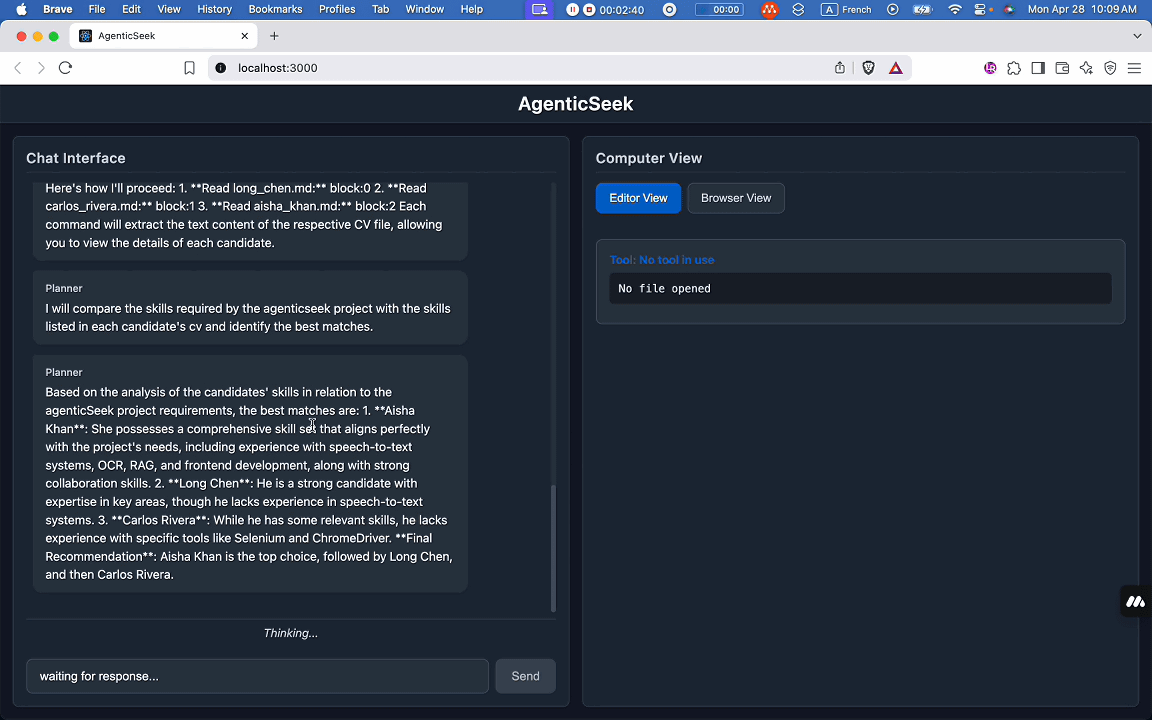Reload the AgenticSeek page
This screenshot has height=720, width=1152.
[65, 68]
